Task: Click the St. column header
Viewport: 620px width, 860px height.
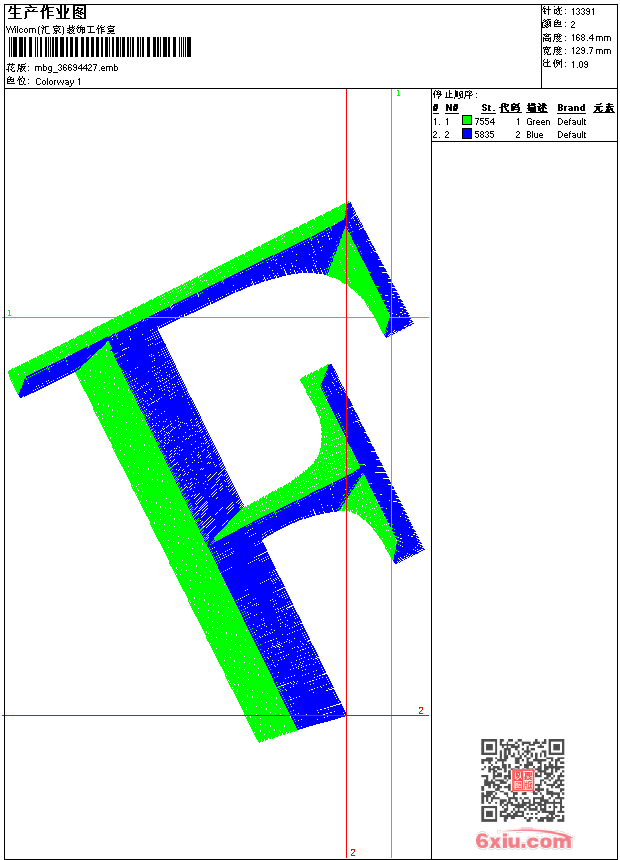Action: (x=488, y=108)
